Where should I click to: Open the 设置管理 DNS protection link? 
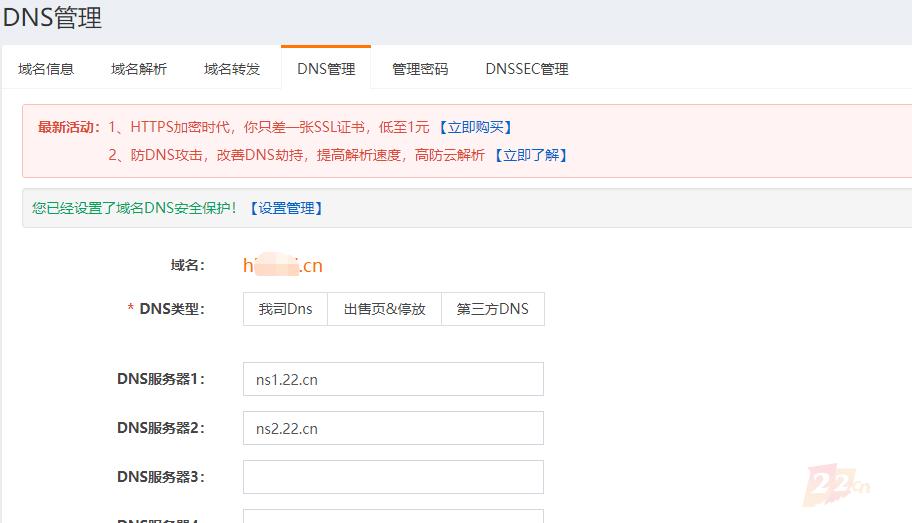click(286, 208)
